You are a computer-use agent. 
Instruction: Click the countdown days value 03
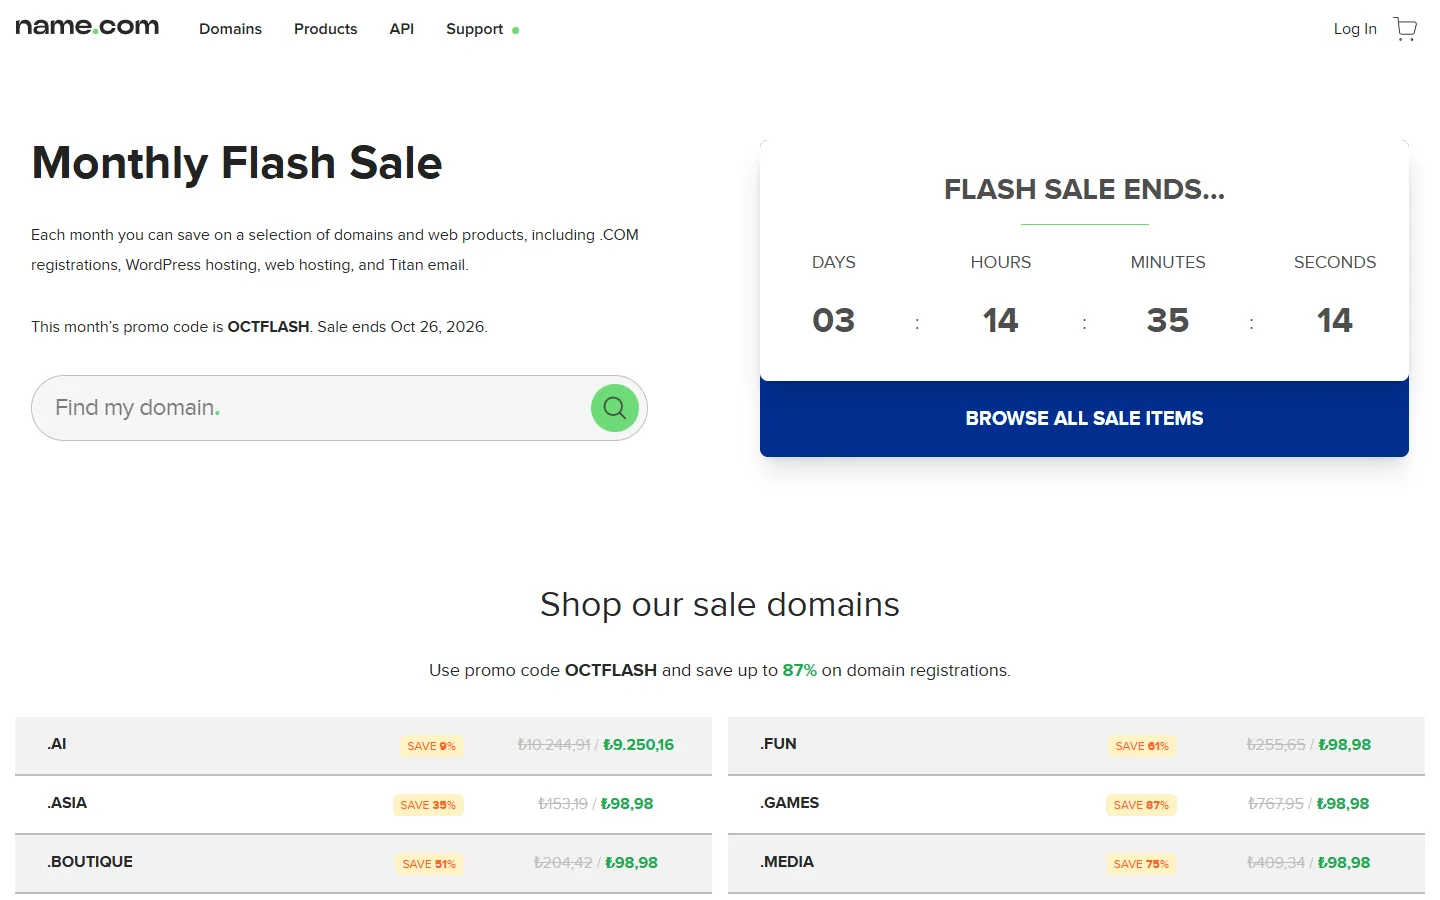click(x=833, y=320)
